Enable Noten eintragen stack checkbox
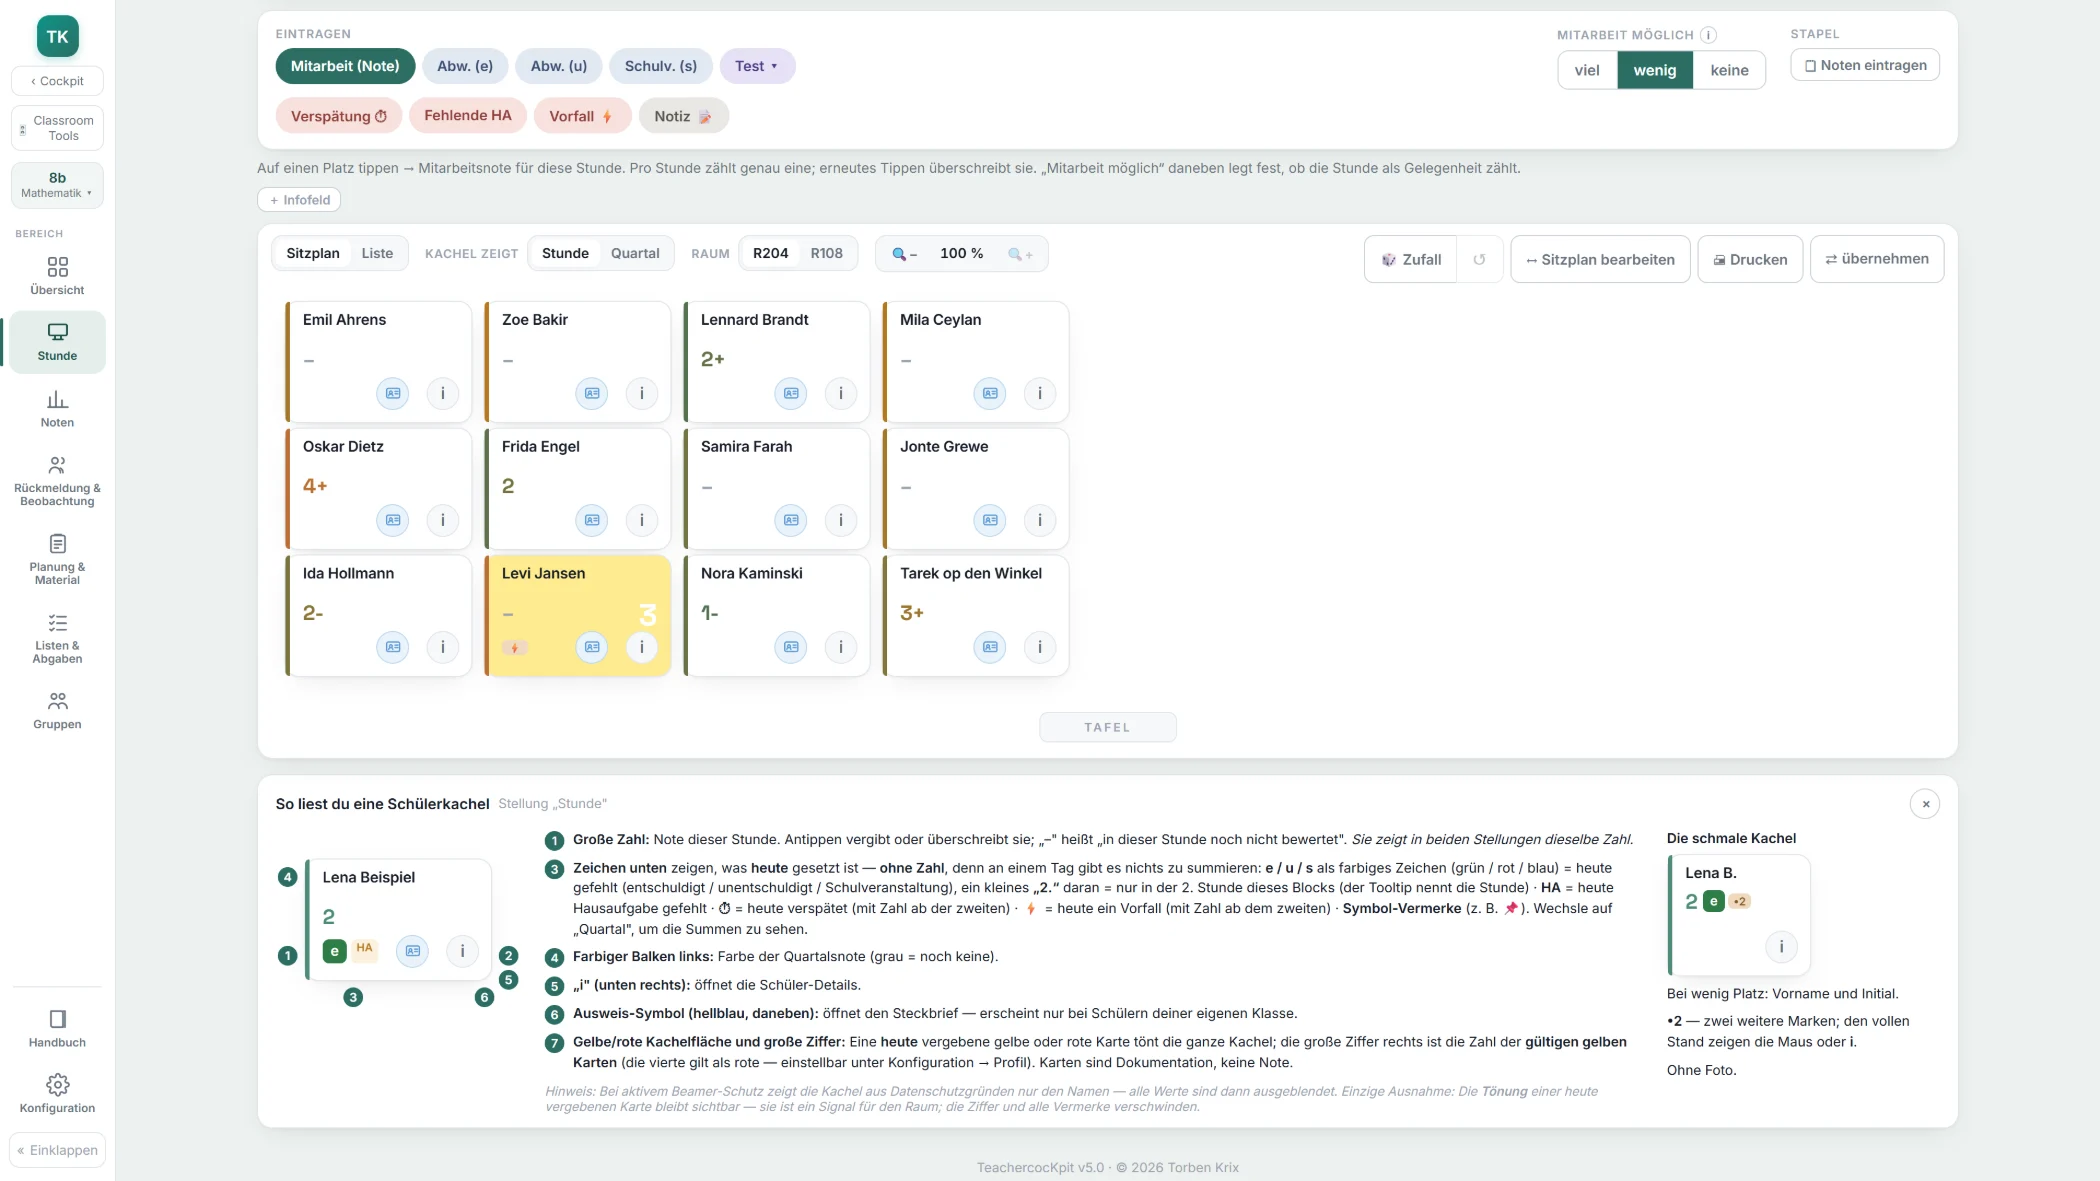Image resolution: width=2100 pixels, height=1181 pixels. coord(1865,65)
